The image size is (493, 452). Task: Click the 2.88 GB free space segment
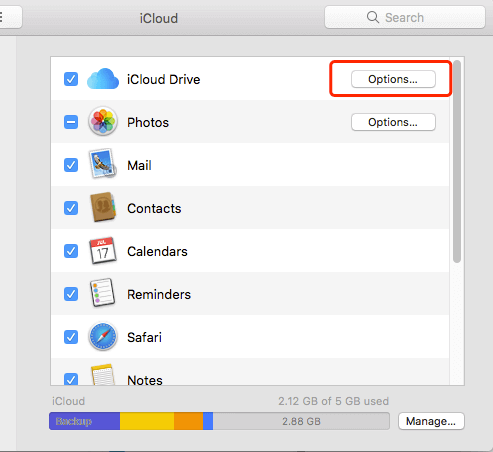(x=301, y=421)
